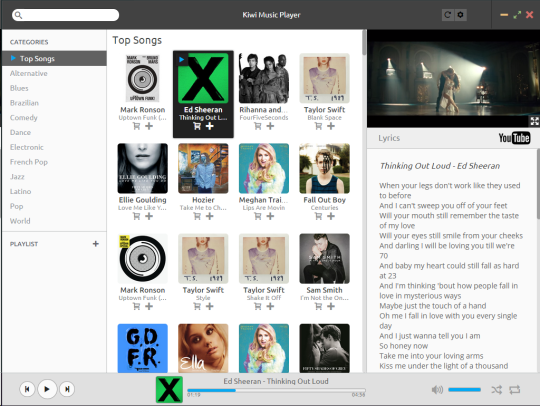Select Fall Out Boy Centuries cover
The height and width of the screenshot is (406, 540).
324,168
